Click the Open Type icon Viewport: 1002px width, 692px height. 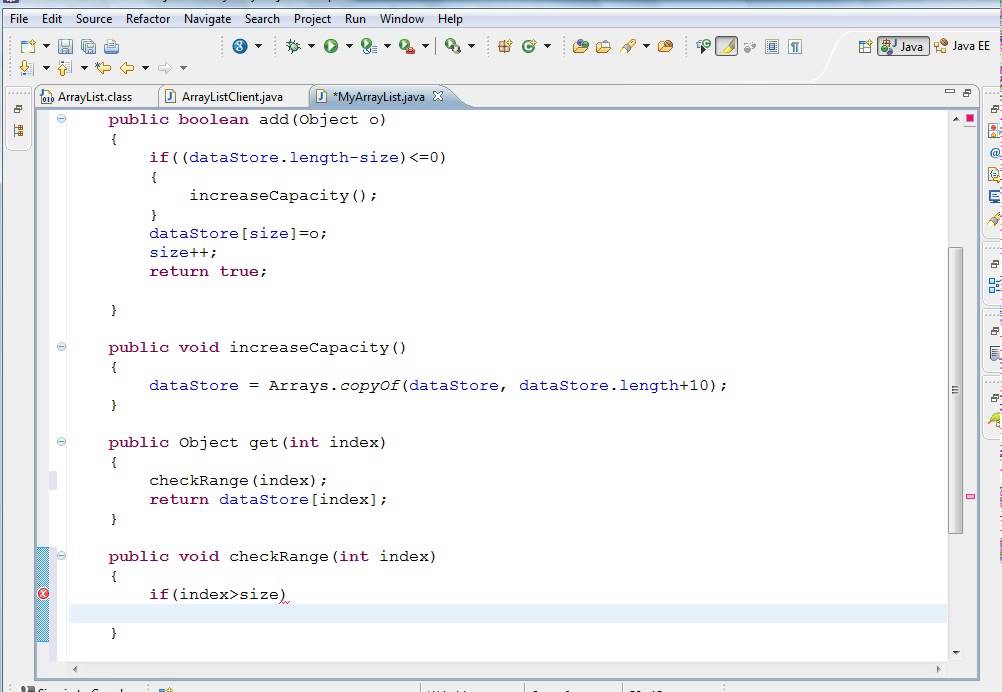580,46
